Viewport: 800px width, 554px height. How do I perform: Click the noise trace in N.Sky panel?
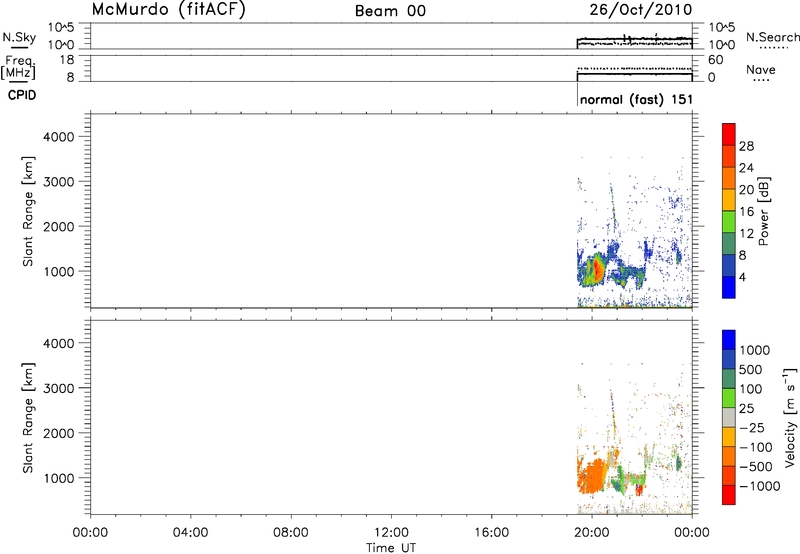[635, 39]
